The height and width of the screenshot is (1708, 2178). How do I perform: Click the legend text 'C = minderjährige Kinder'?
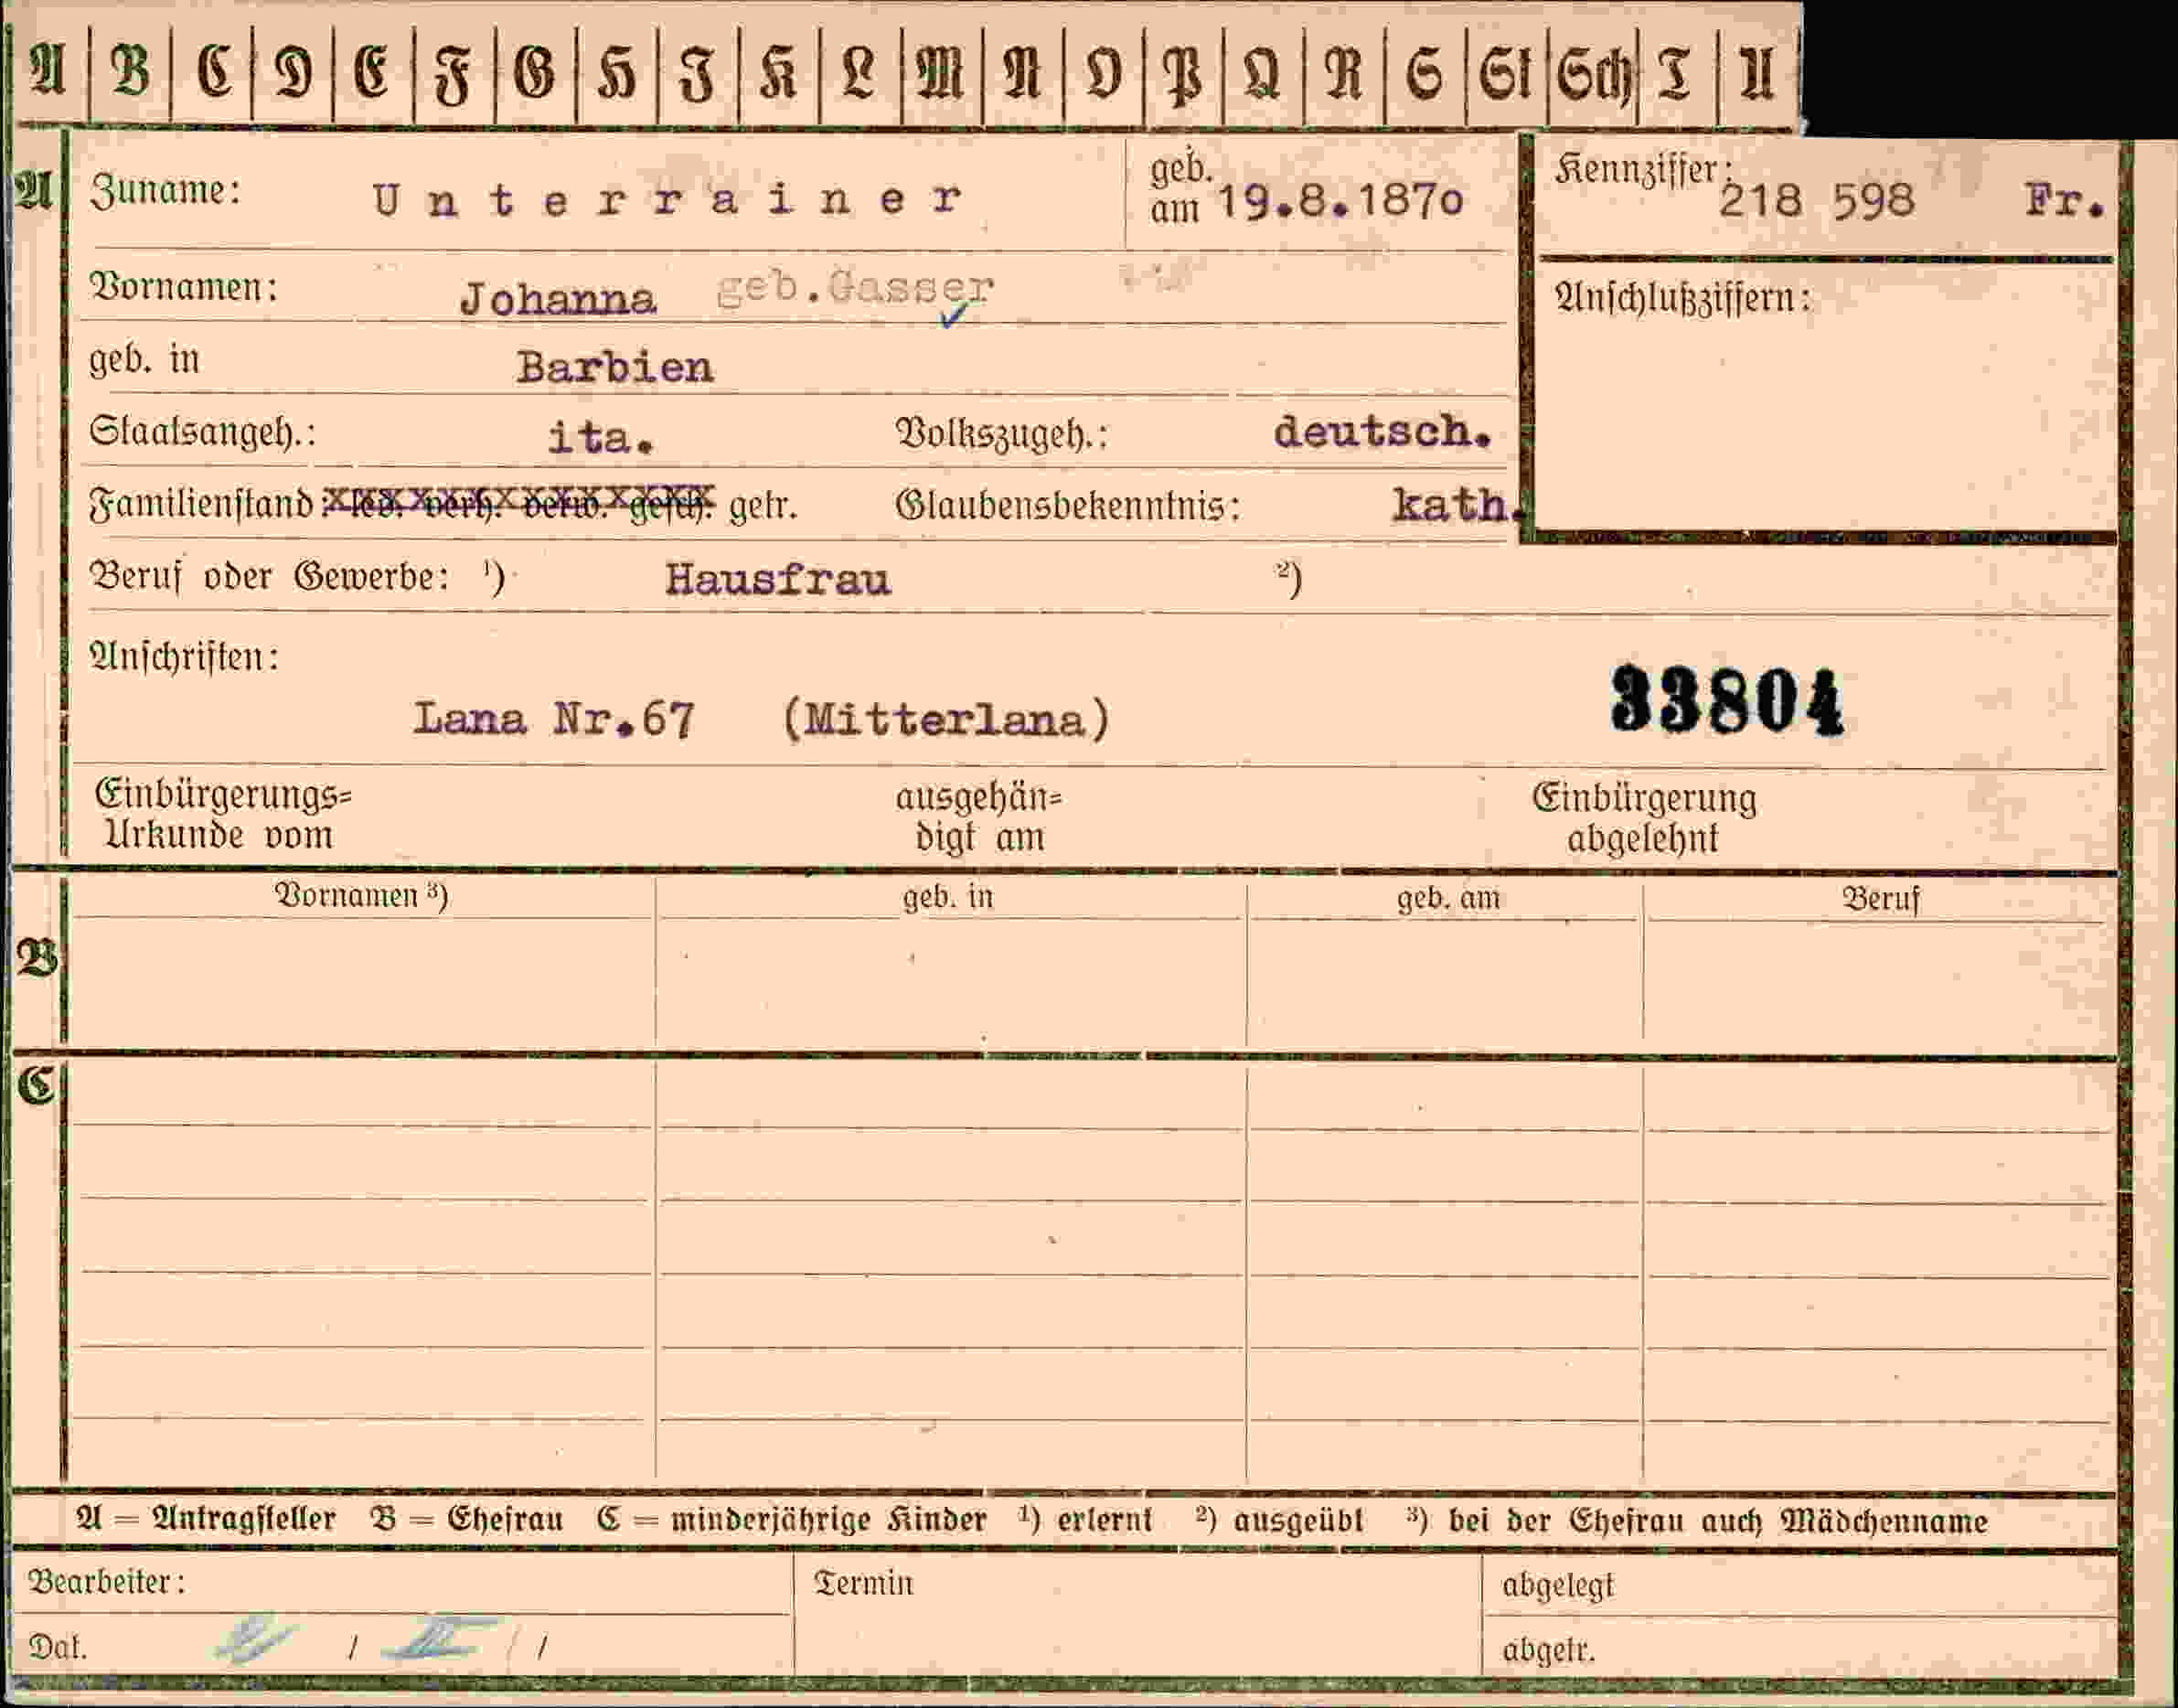point(792,1520)
